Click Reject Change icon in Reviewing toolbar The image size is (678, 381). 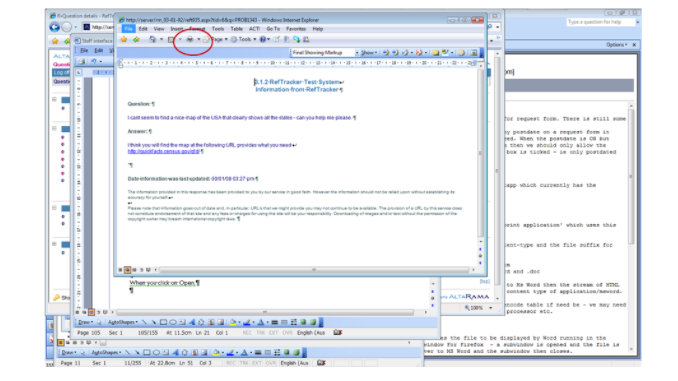click(419, 52)
